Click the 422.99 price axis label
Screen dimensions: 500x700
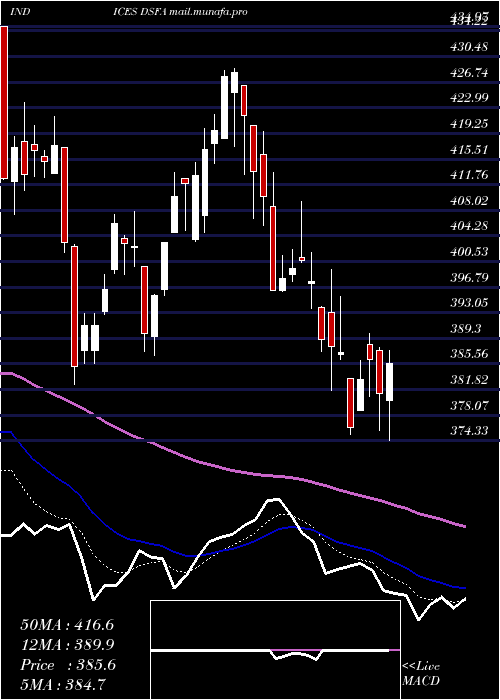click(469, 98)
